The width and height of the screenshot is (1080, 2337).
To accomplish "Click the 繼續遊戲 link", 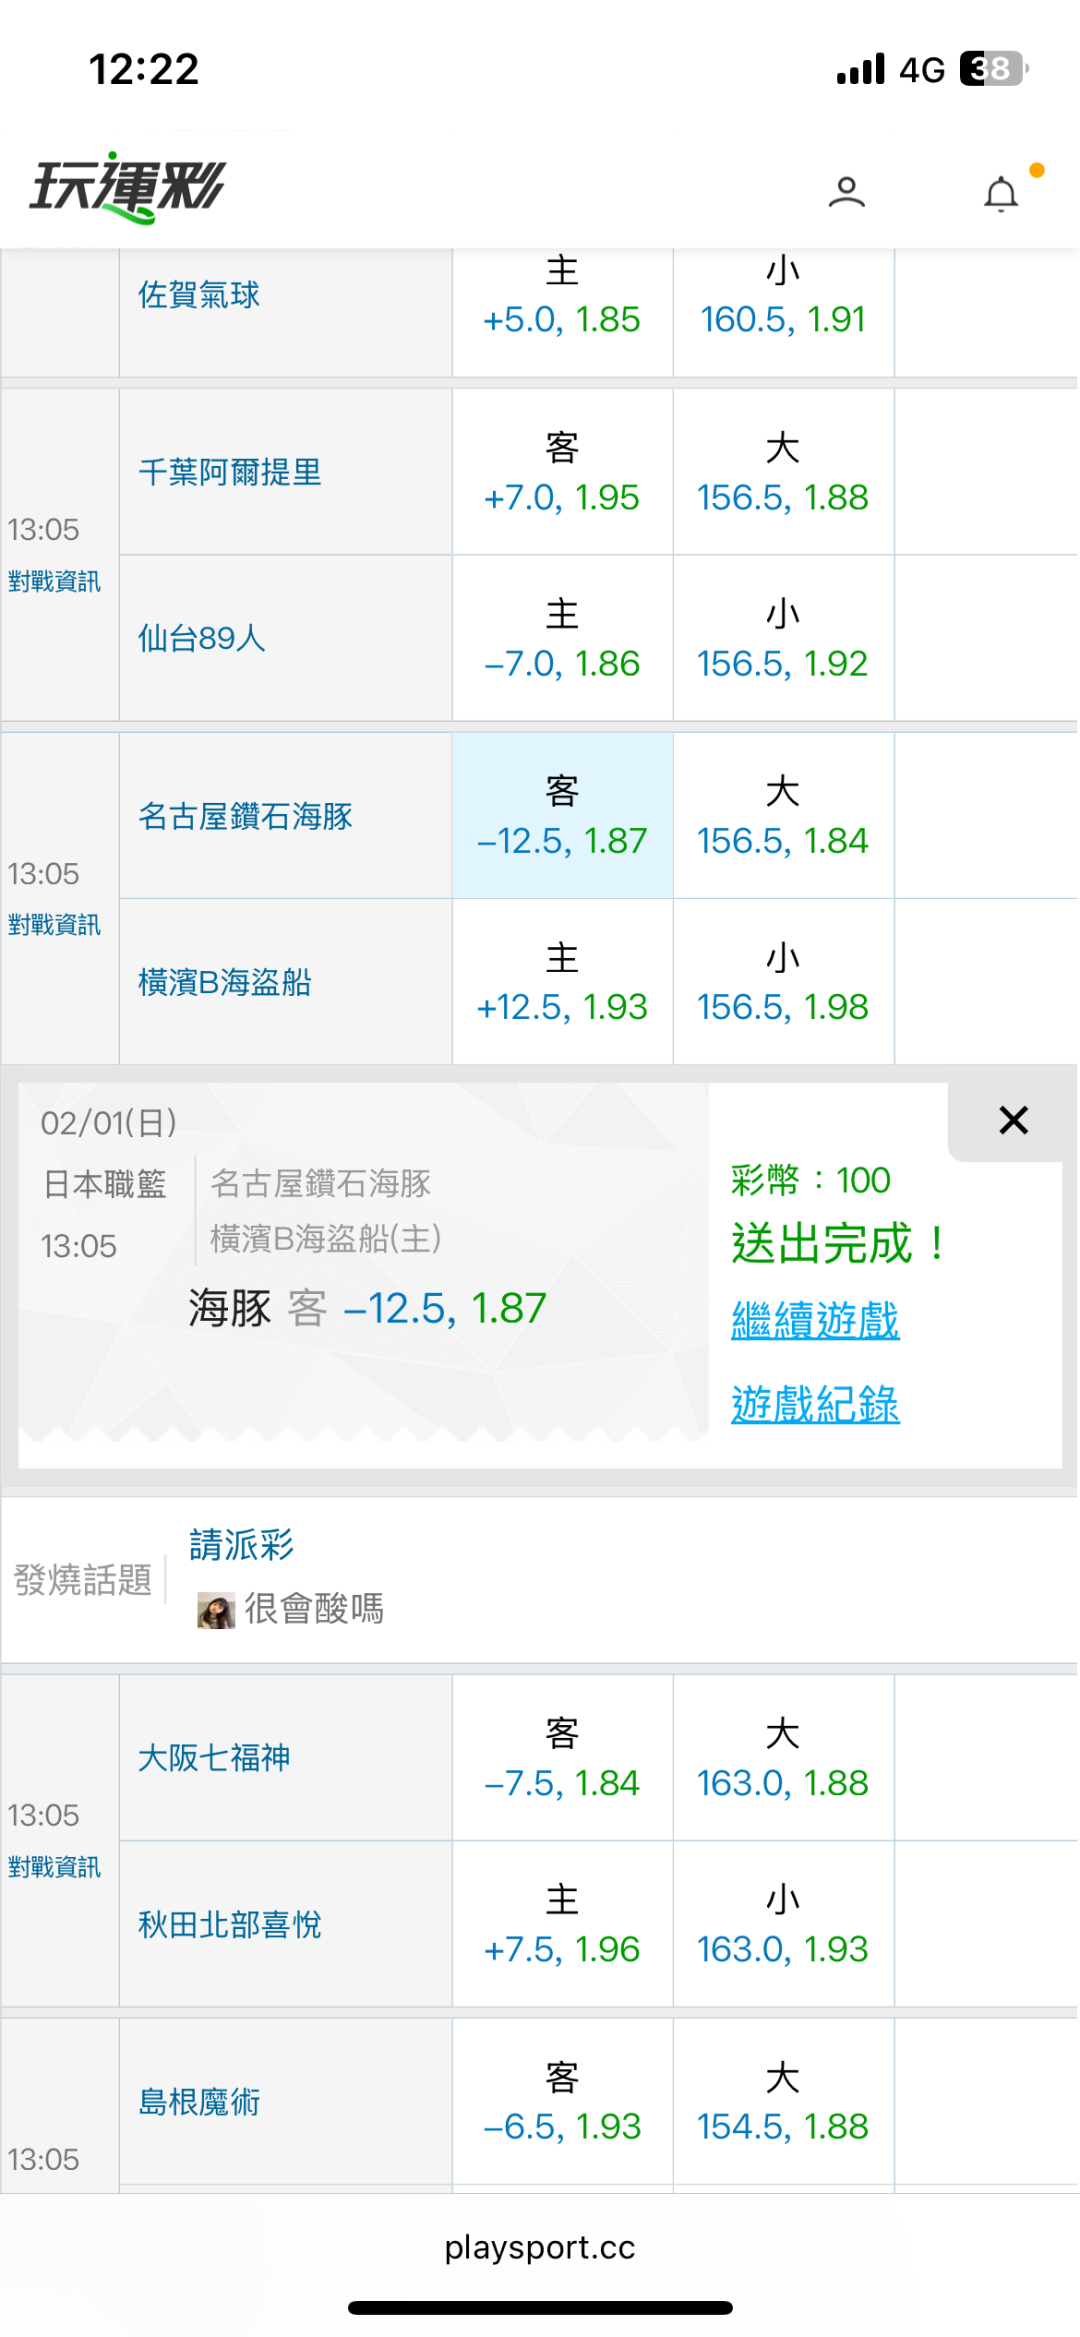I will point(815,1320).
